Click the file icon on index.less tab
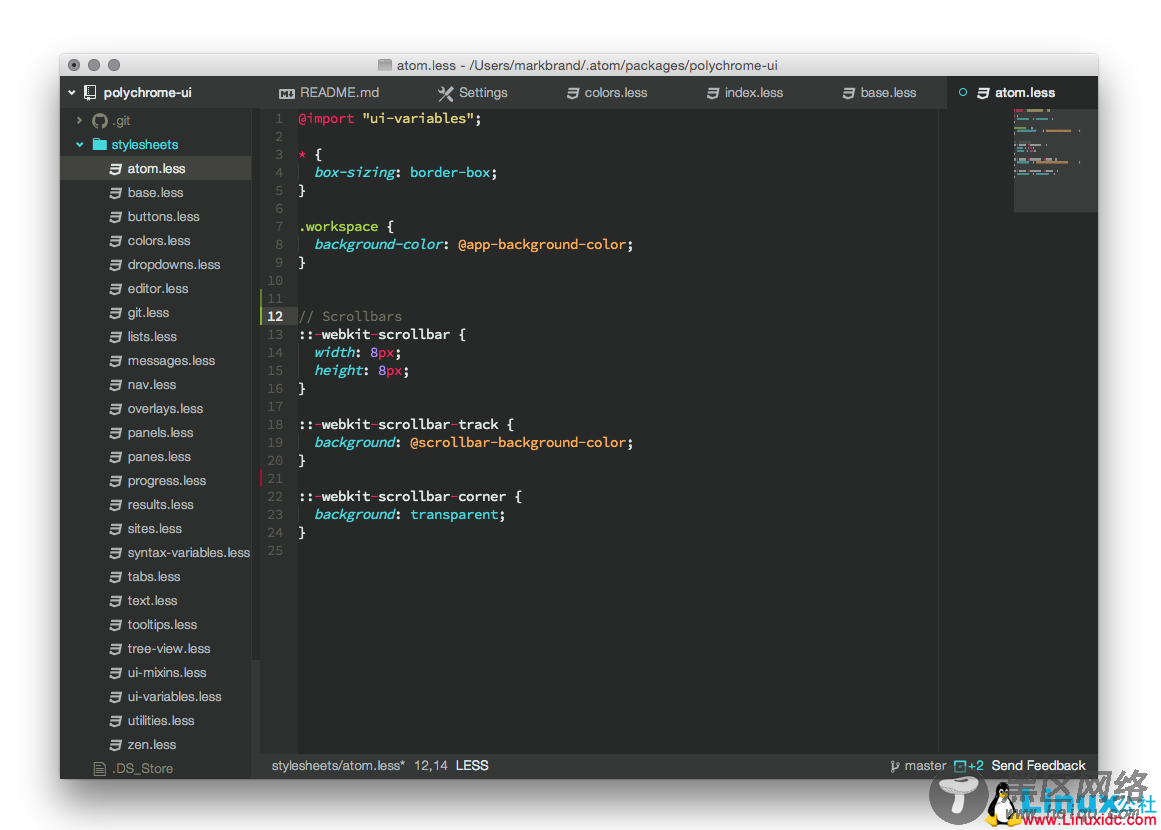Viewport: 1161px width, 830px height. click(x=712, y=93)
